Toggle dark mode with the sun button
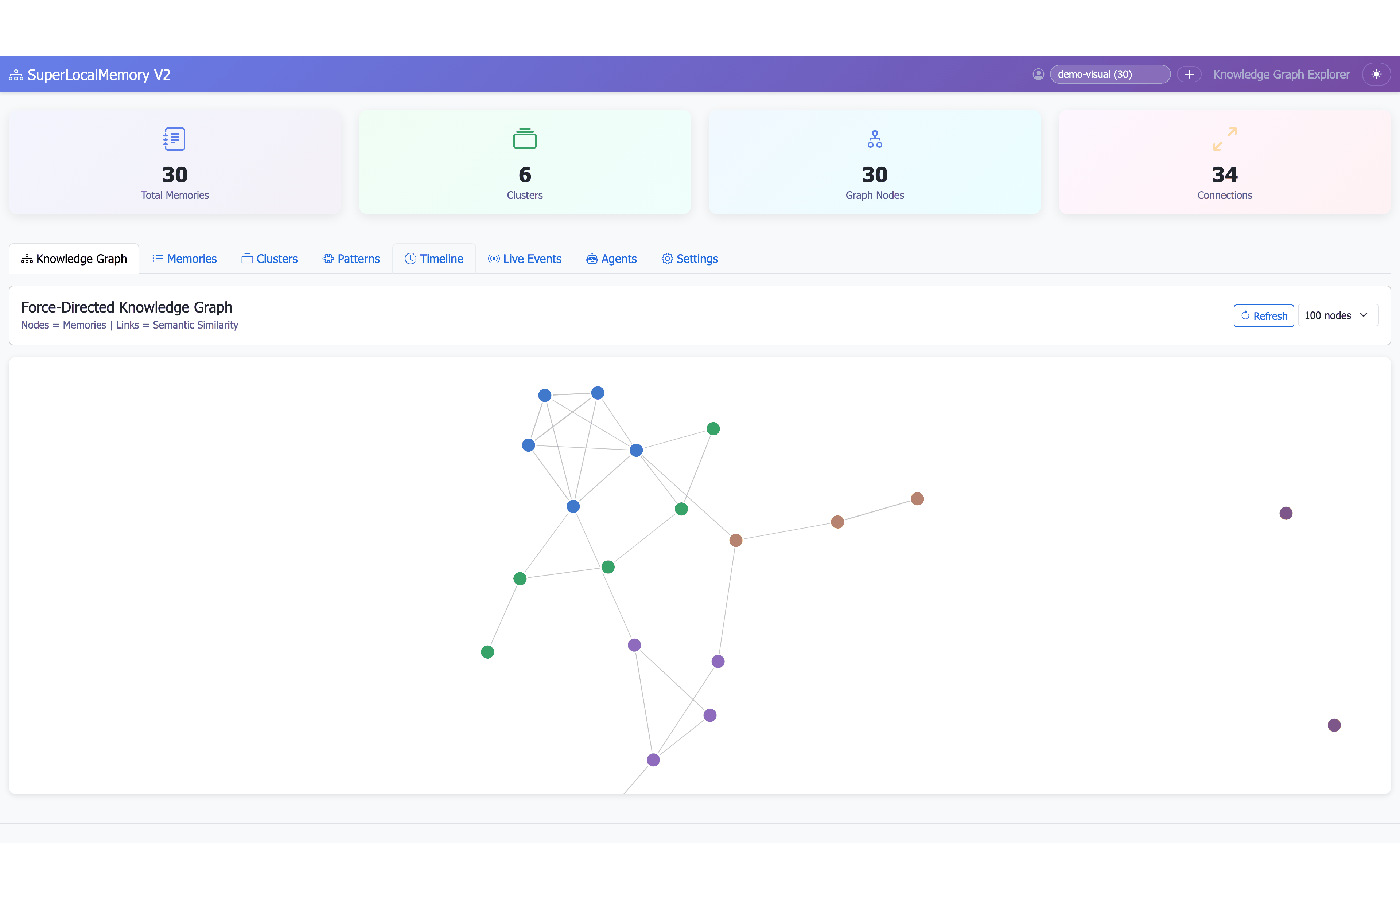Screen dimensions: 1400x900 click(1376, 74)
